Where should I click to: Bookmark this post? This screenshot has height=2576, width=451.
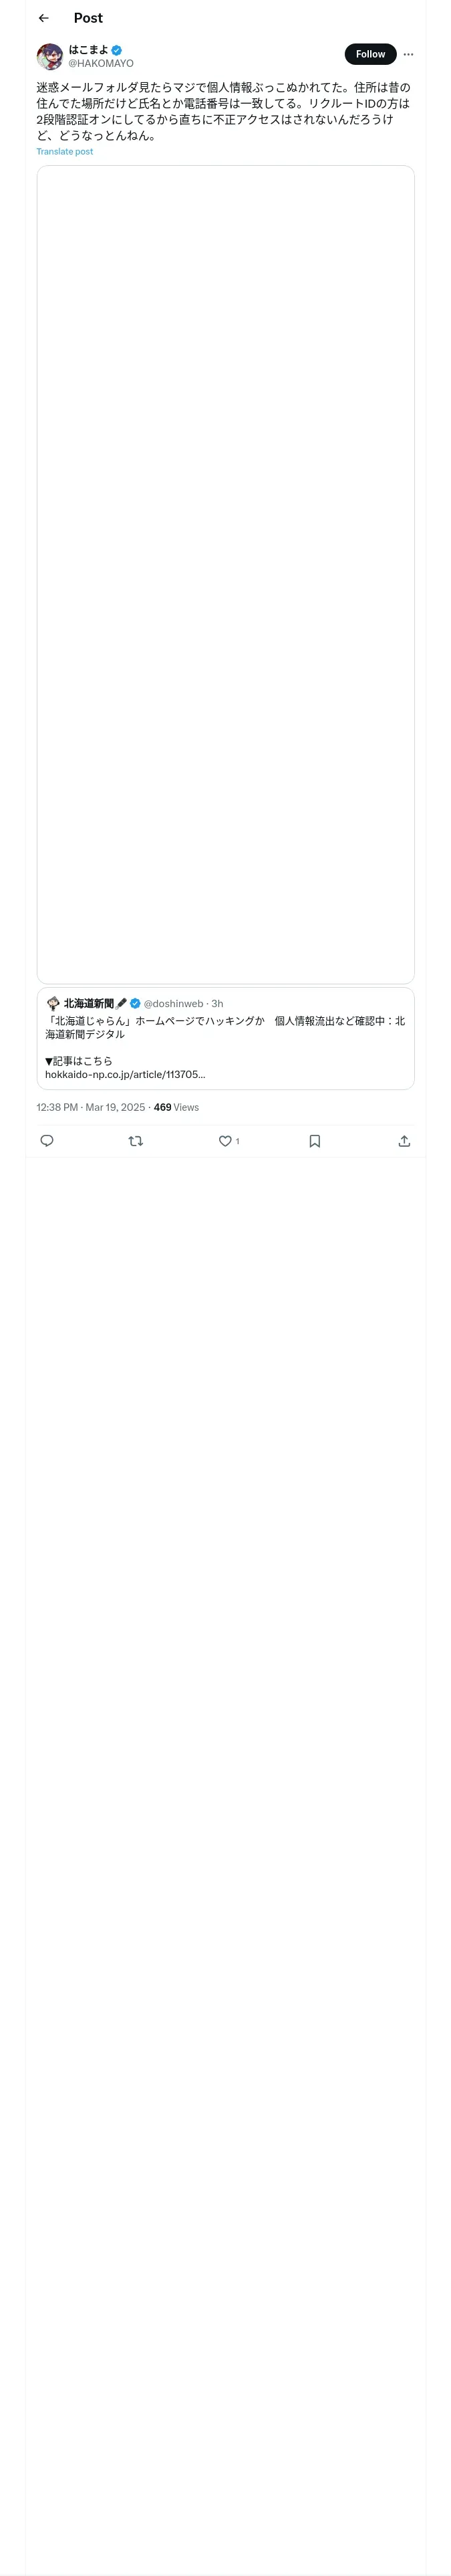click(315, 1141)
